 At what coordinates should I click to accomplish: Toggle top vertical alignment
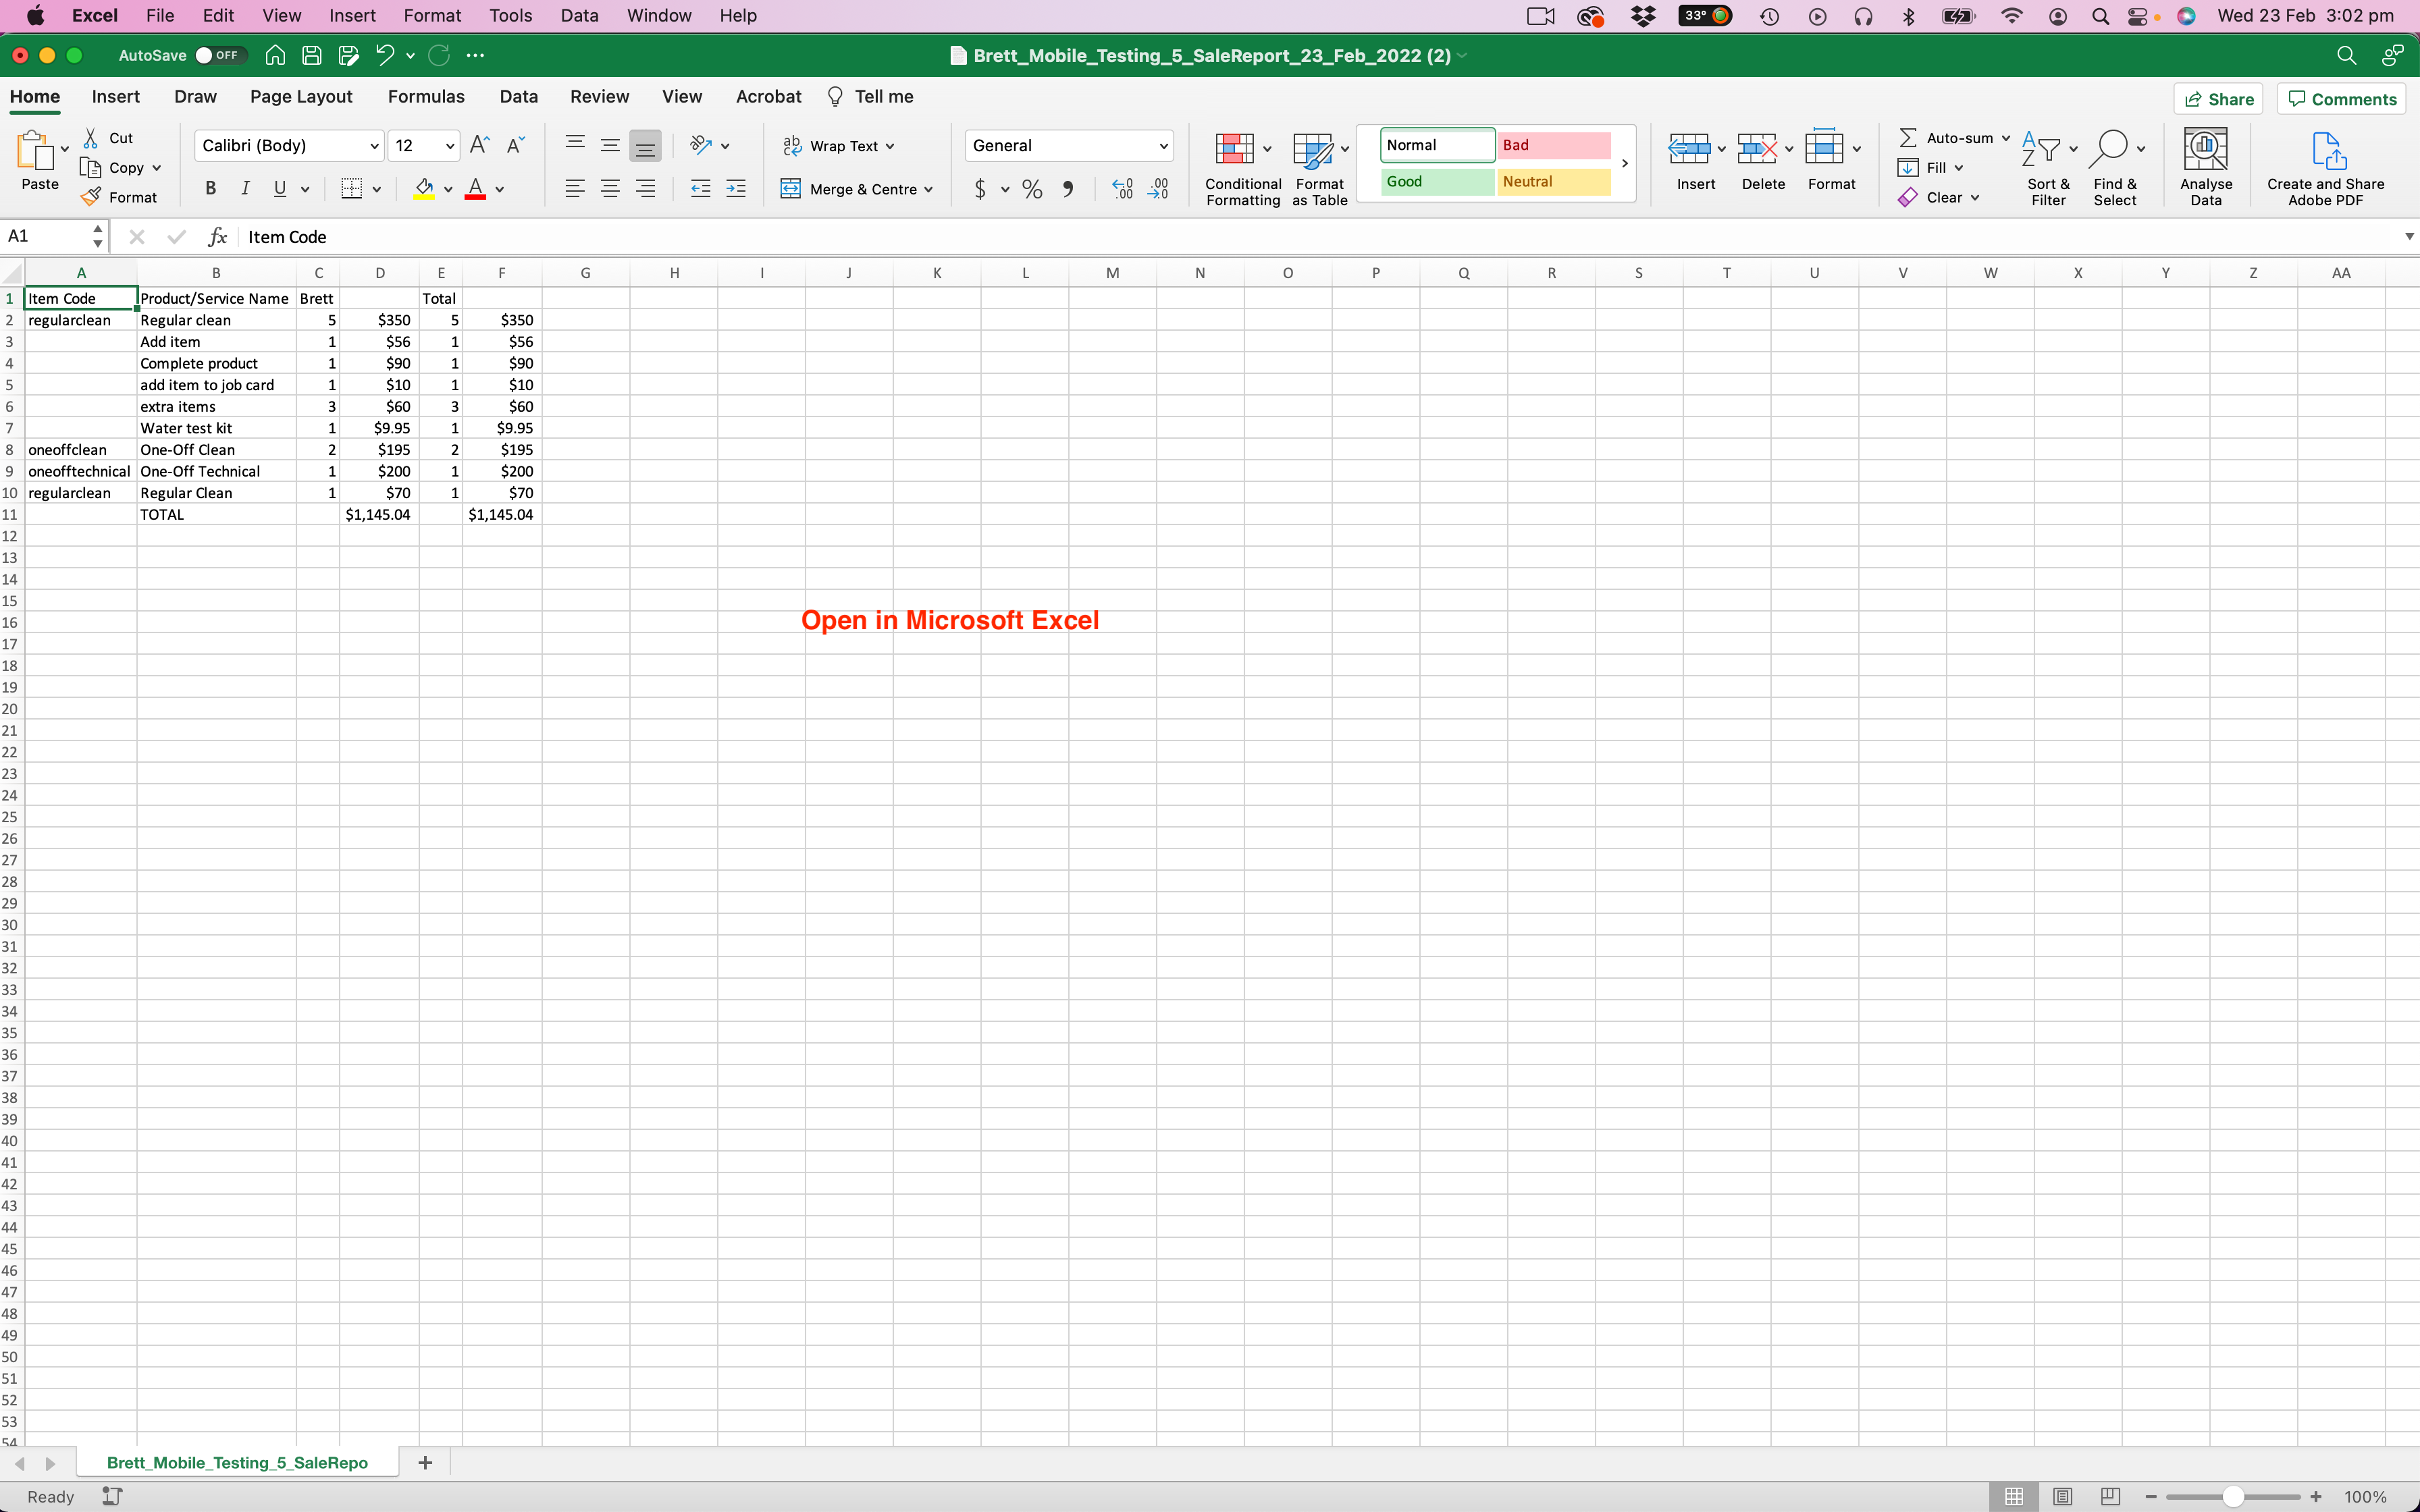point(574,145)
